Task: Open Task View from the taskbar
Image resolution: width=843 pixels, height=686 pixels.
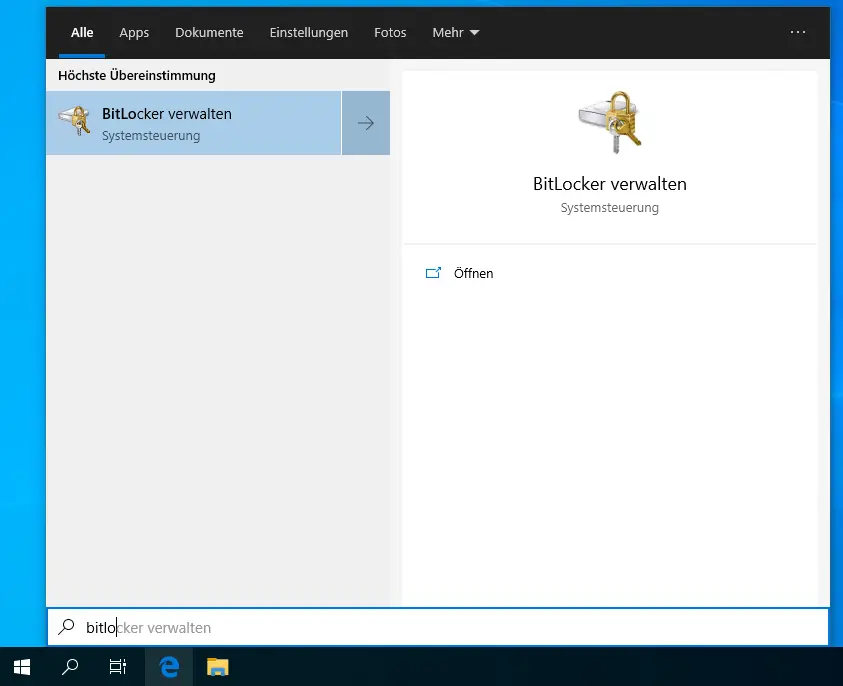Action: pos(118,666)
